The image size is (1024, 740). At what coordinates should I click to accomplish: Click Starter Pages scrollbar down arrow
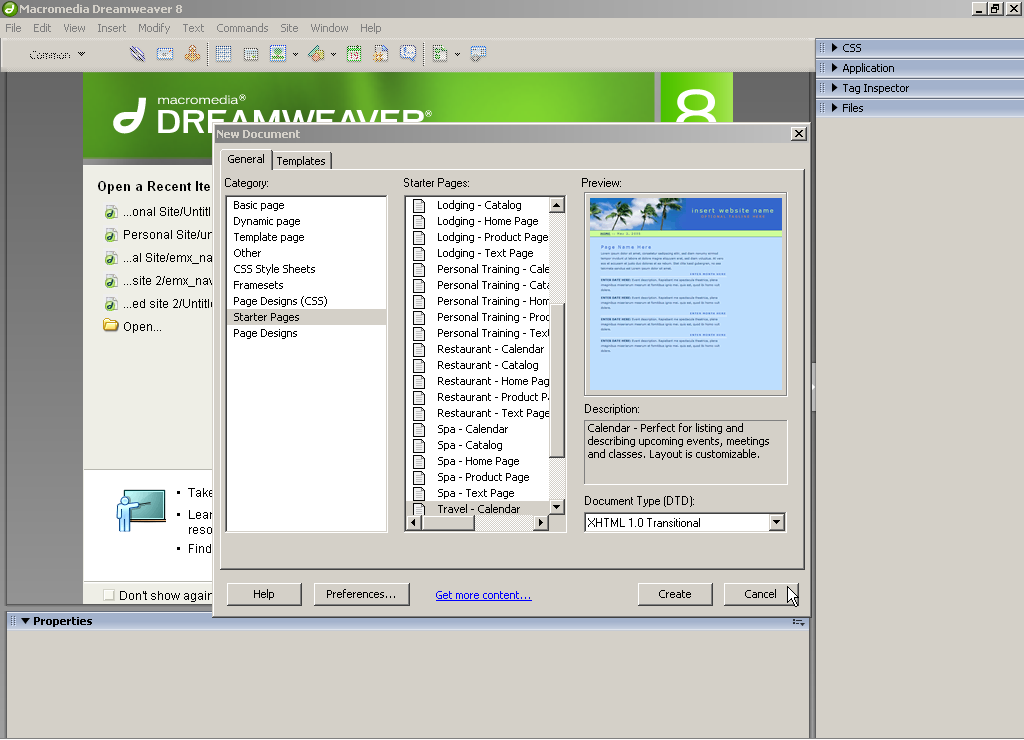[x=557, y=508]
